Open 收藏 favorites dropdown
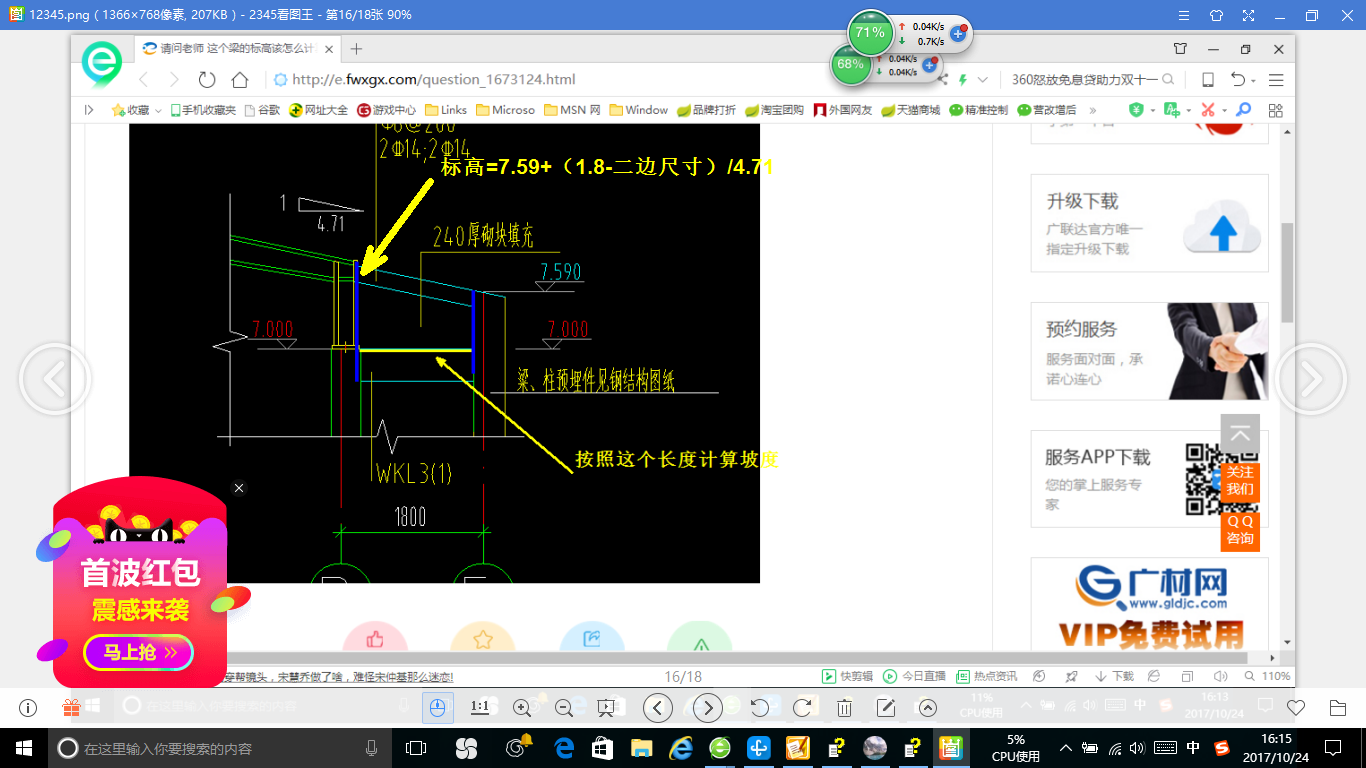1366x768 pixels. (136, 110)
